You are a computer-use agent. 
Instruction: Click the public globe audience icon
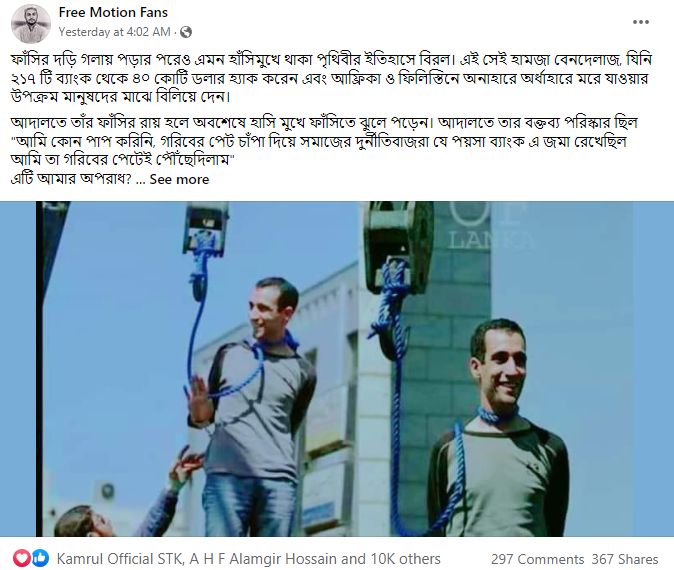coord(186,32)
